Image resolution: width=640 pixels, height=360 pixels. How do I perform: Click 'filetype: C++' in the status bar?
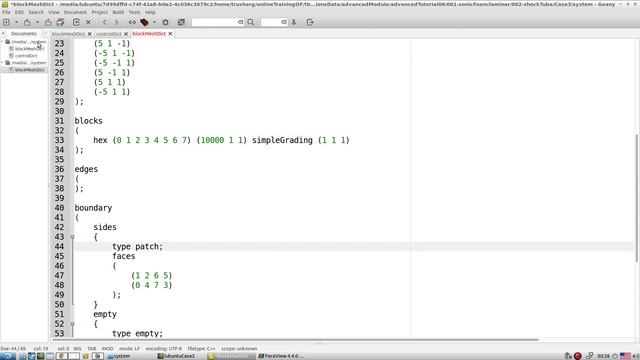[201, 349]
